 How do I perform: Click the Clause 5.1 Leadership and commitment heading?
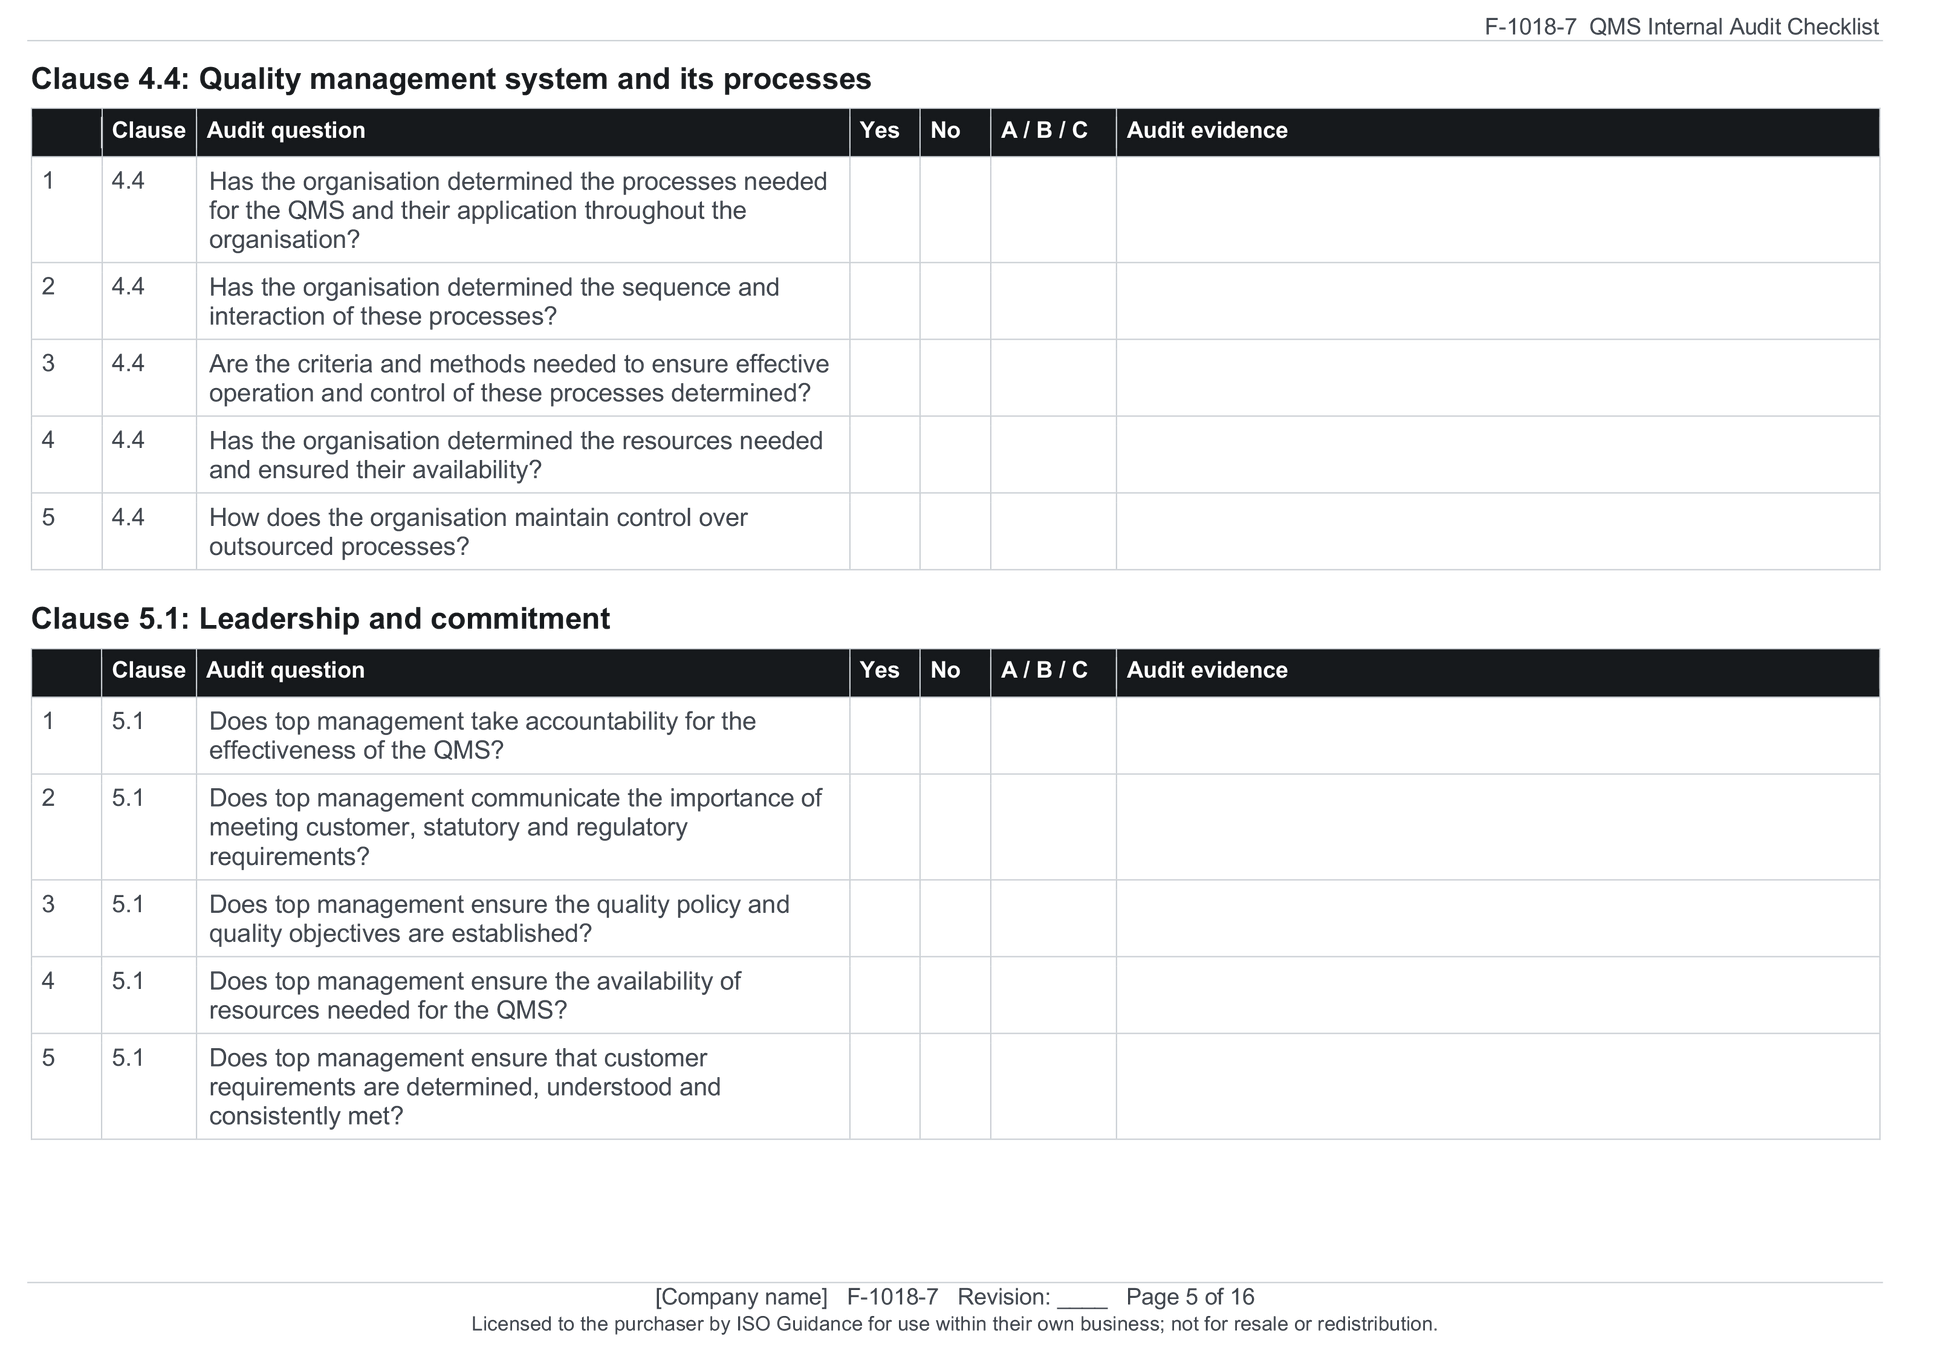tap(320, 619)
